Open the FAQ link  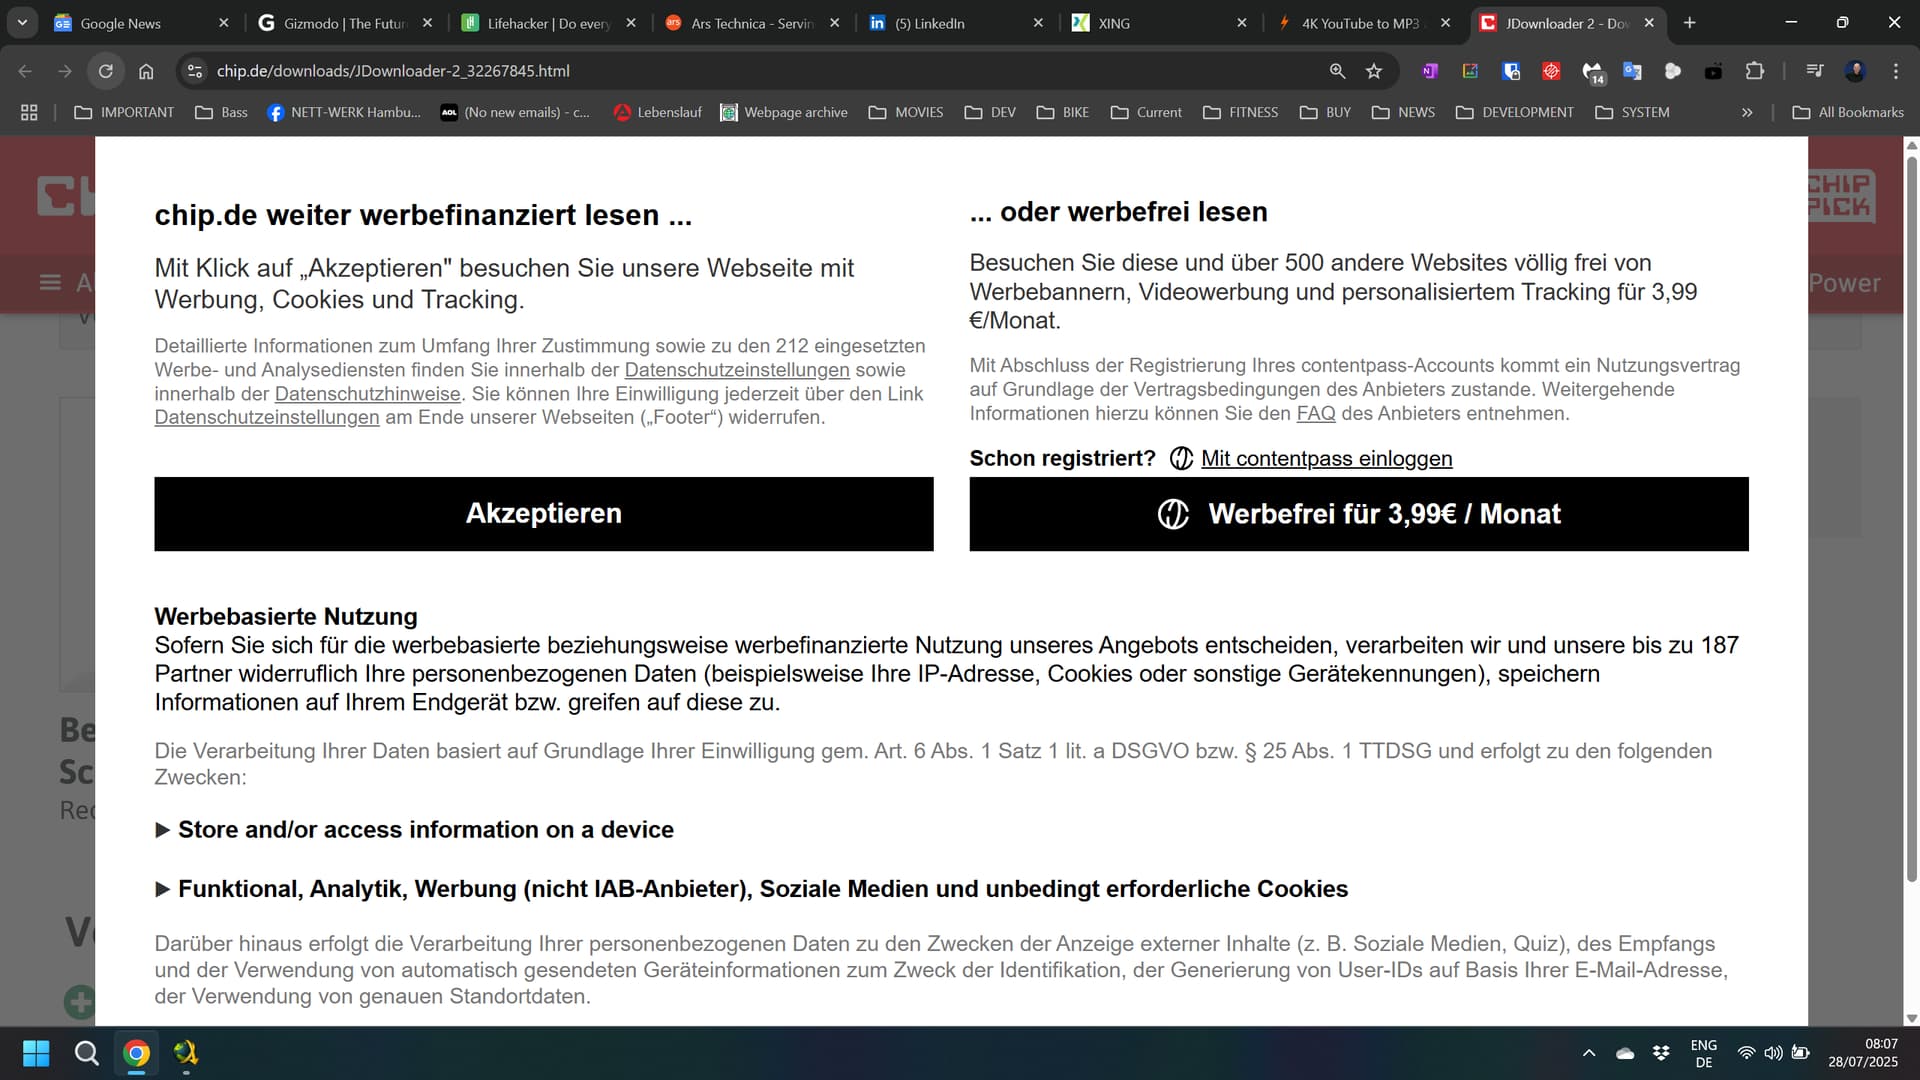(x=1316, y=414)
